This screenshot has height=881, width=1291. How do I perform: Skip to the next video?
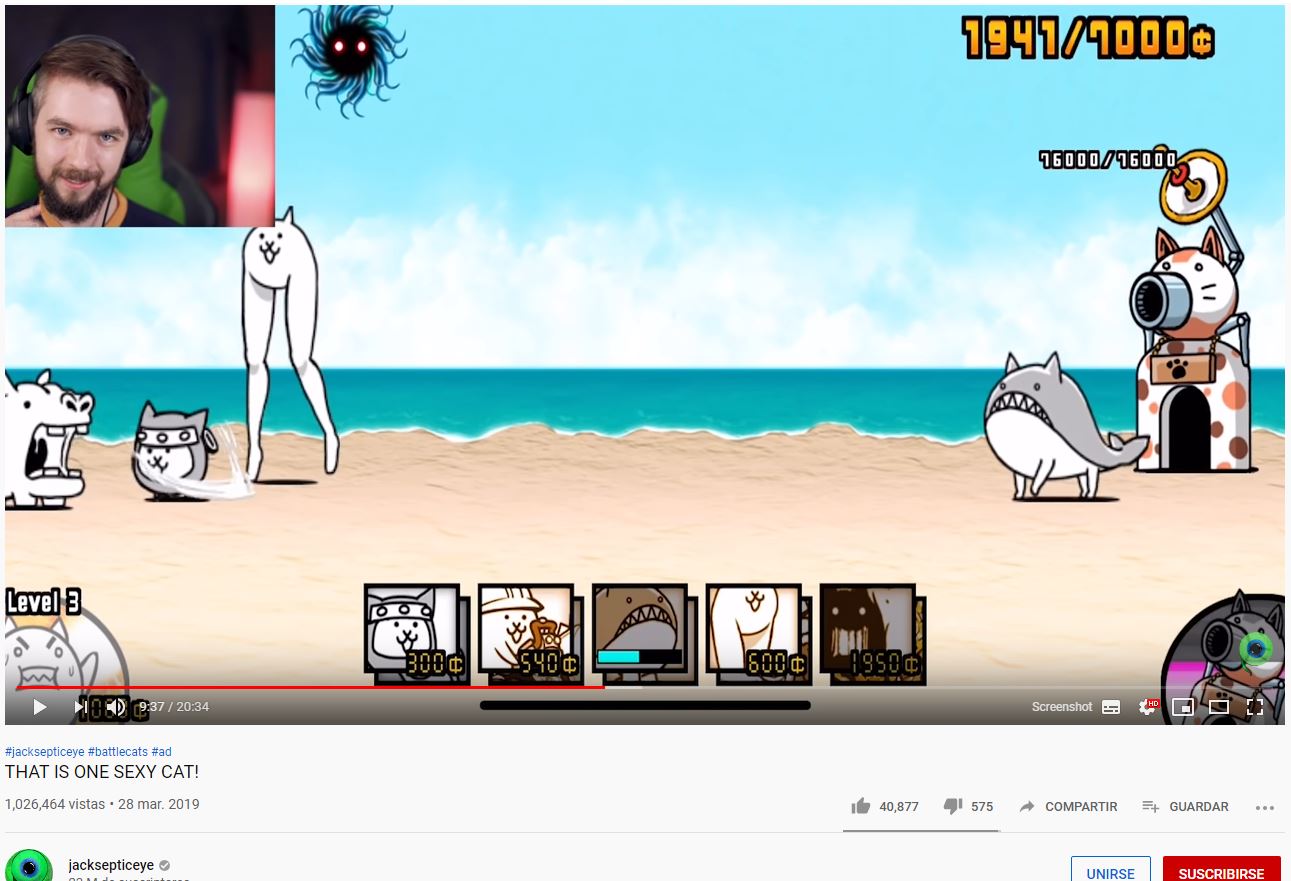coord(80,707)
